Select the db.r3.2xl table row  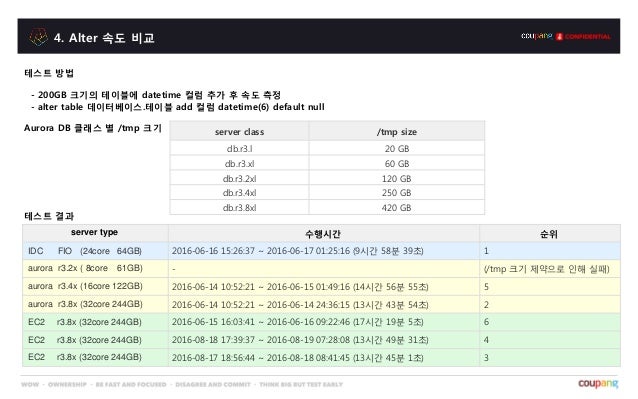tap(327, 178)
